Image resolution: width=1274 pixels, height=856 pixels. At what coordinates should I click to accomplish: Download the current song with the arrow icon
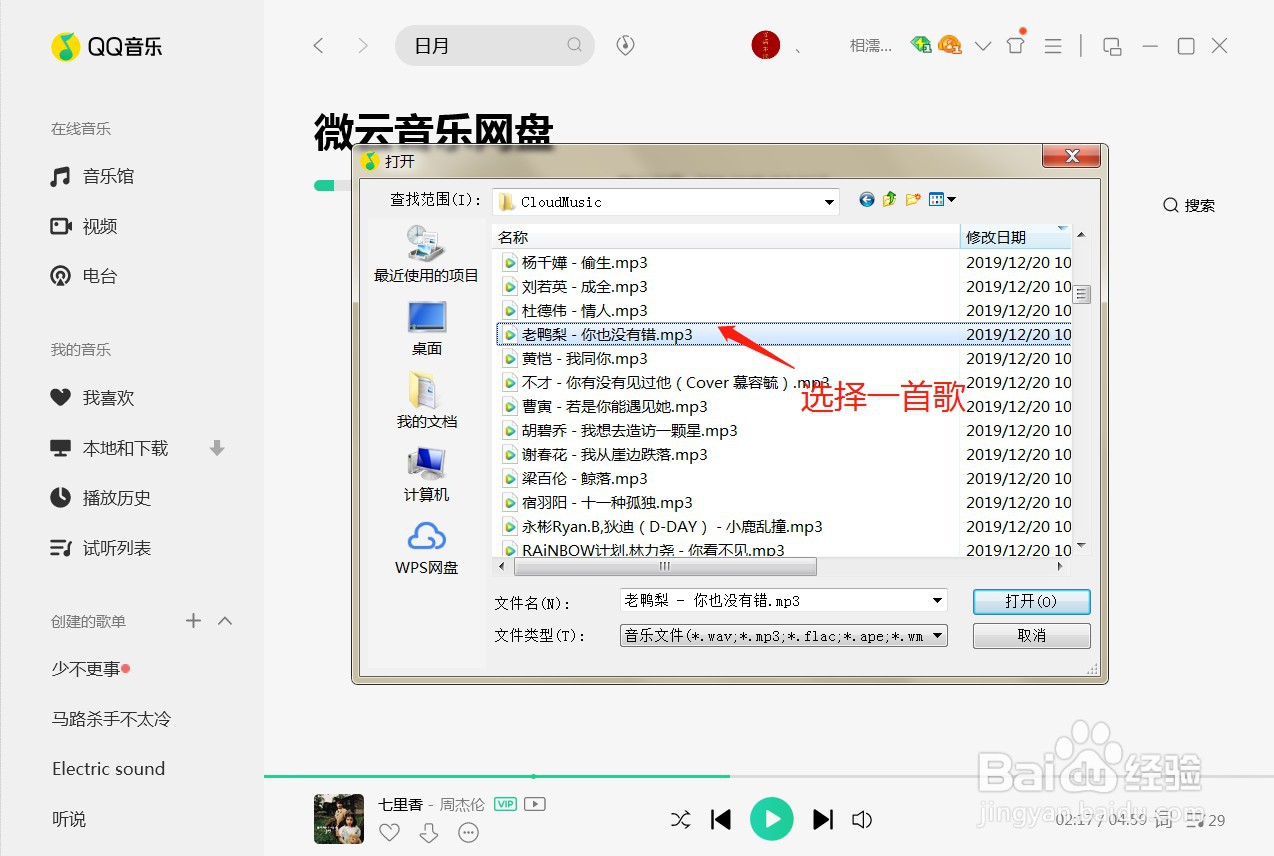(429, 833)
